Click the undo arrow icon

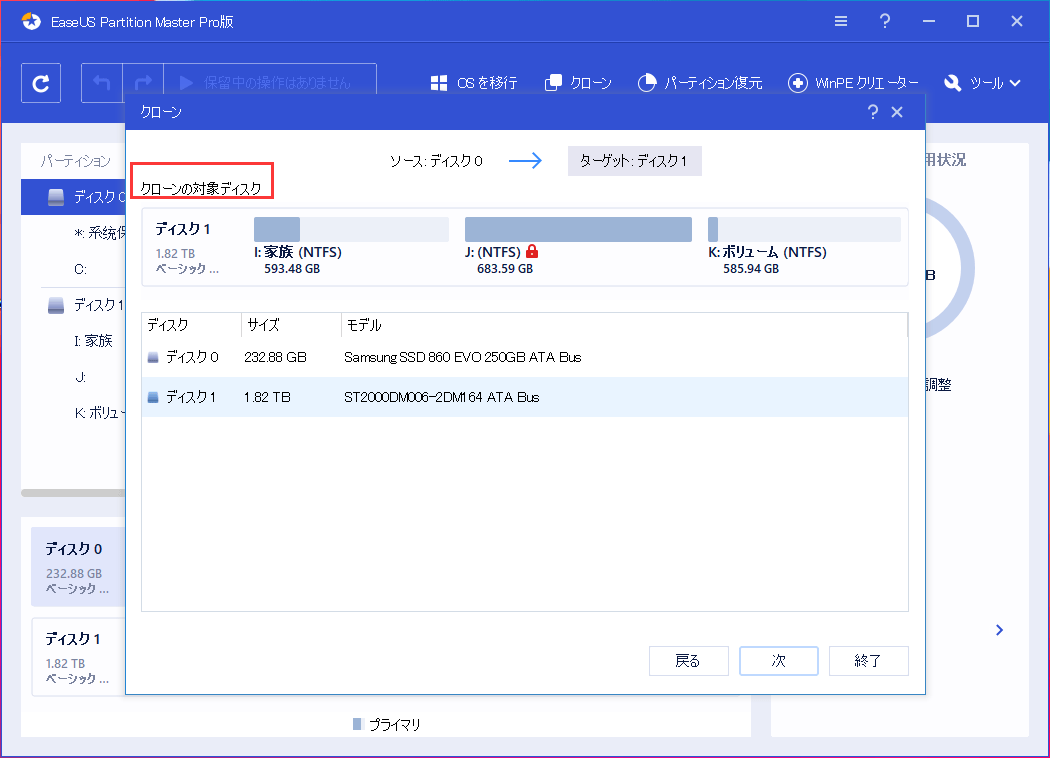pyautogui.click(x=102, y=83)
